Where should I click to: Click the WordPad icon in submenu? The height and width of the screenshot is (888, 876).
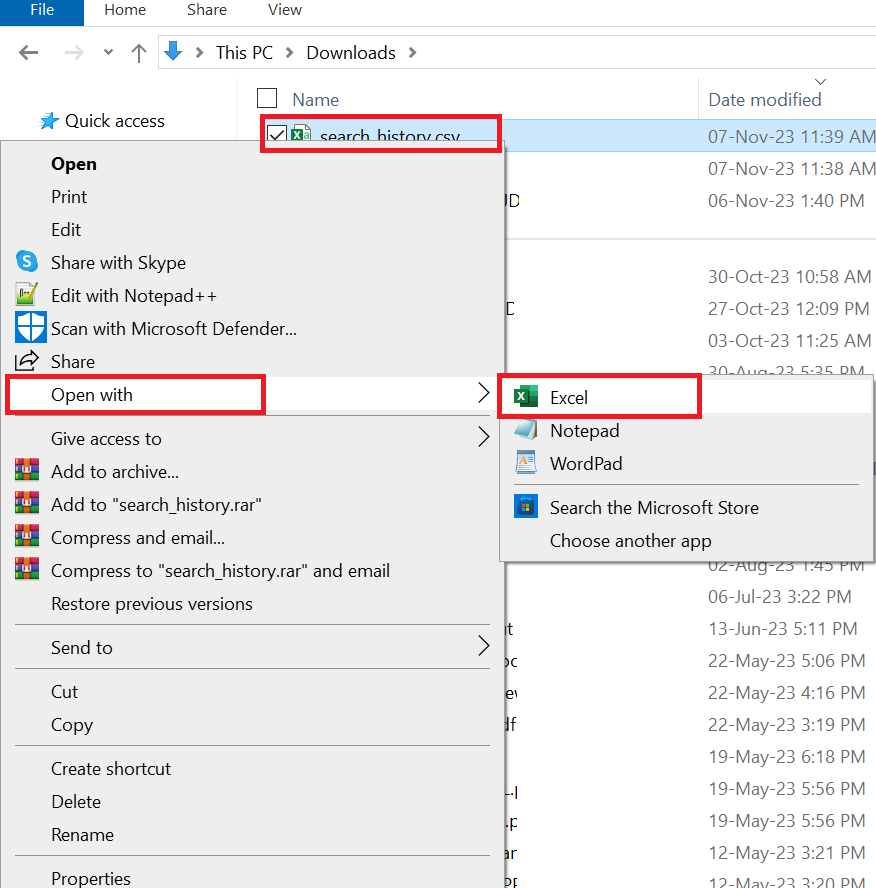click(525, 463)
